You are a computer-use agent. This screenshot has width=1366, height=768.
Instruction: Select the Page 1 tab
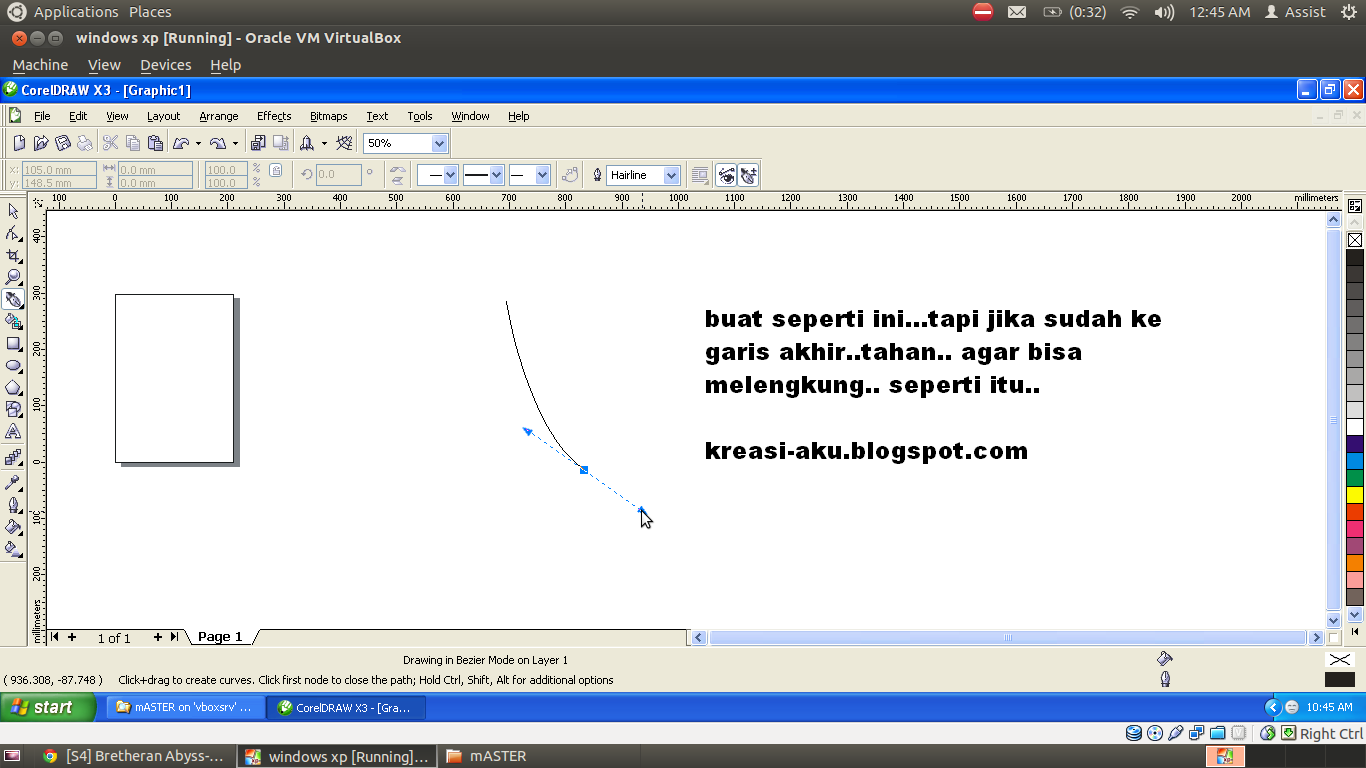[220, 637]
